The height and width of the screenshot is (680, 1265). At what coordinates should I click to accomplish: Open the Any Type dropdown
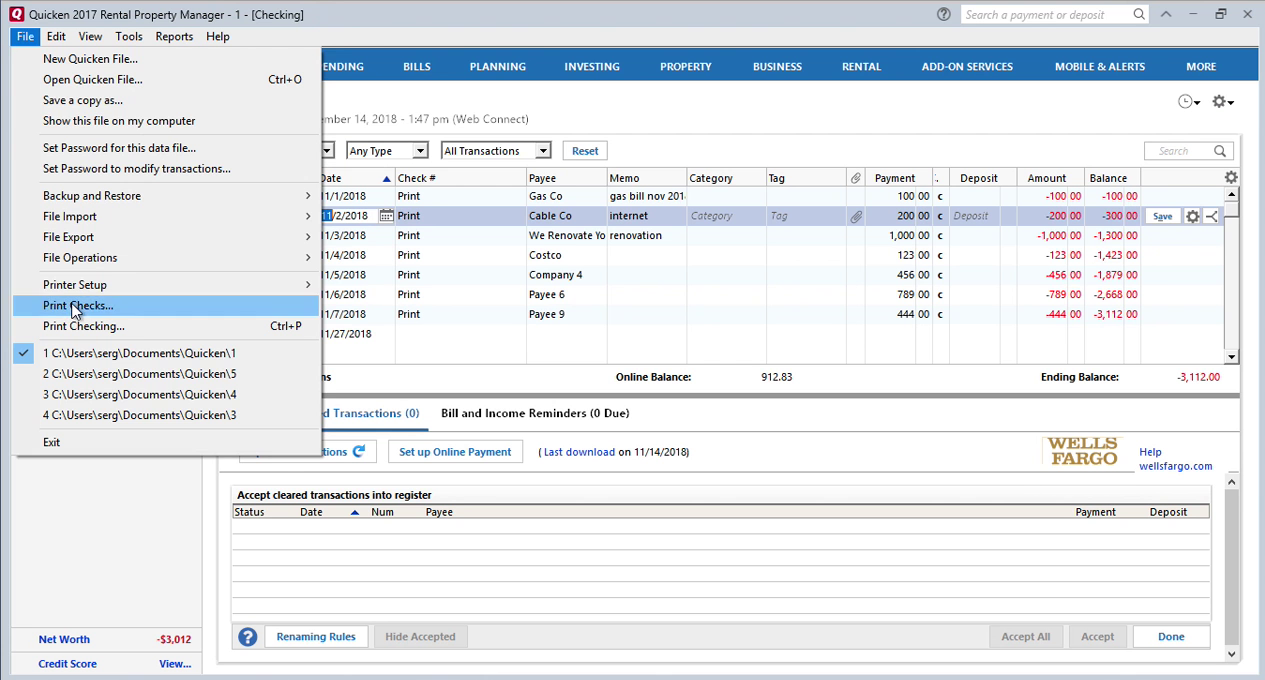coord(386,150)
